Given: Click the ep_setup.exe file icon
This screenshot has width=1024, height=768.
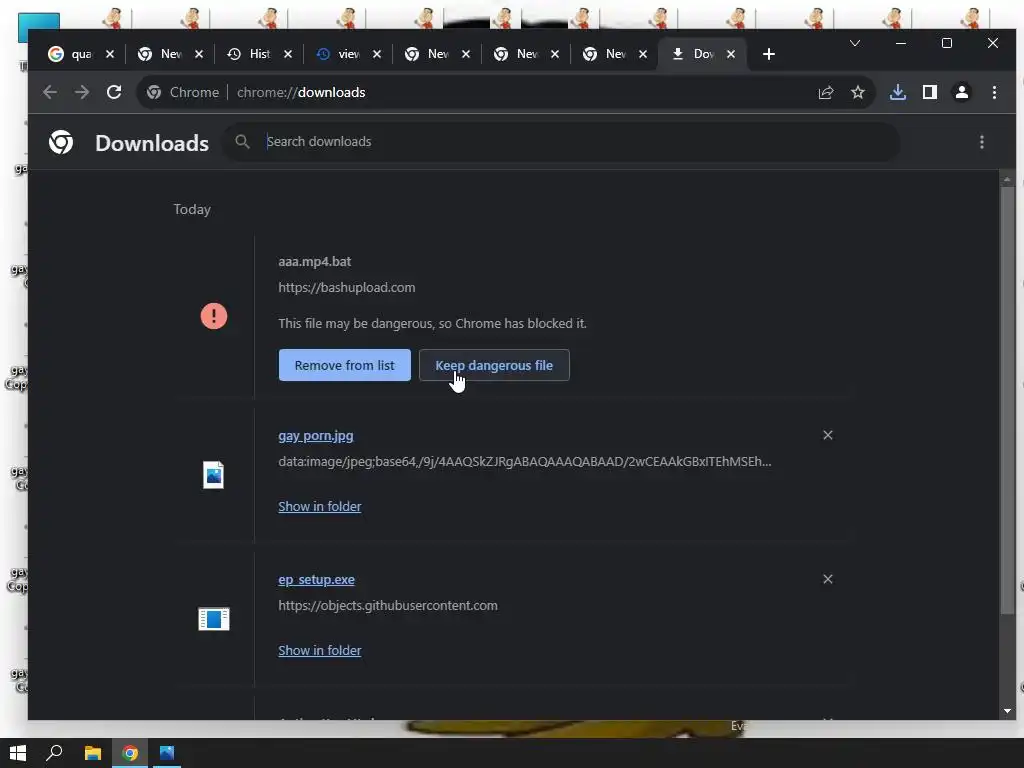Looking at the screenshot, I should [x=214, y=618].
